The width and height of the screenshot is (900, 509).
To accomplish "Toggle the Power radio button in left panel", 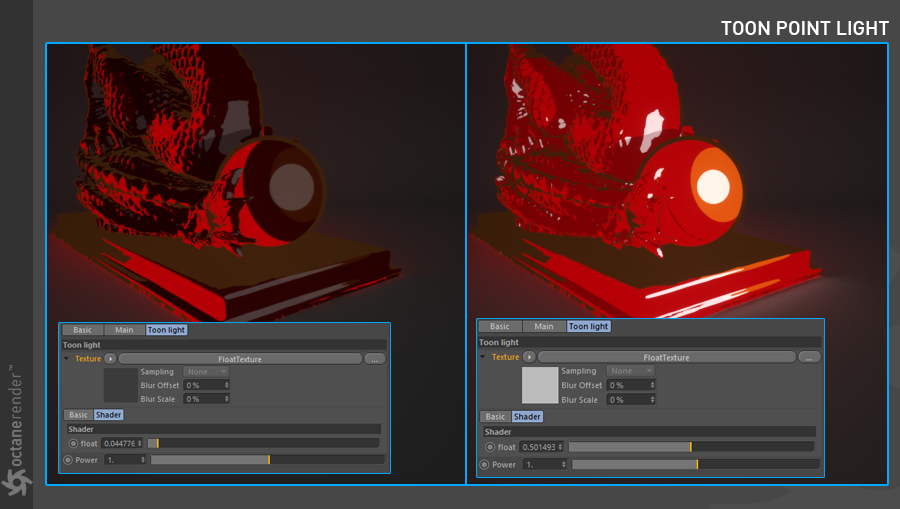I will click(68, 460).
